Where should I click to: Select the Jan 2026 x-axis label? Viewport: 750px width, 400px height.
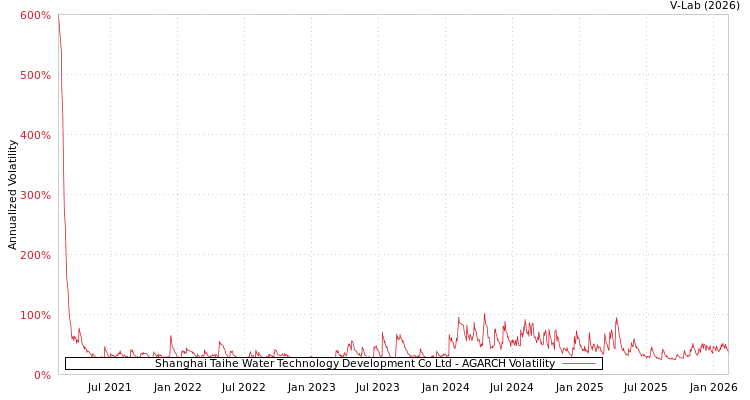point(713,388)
